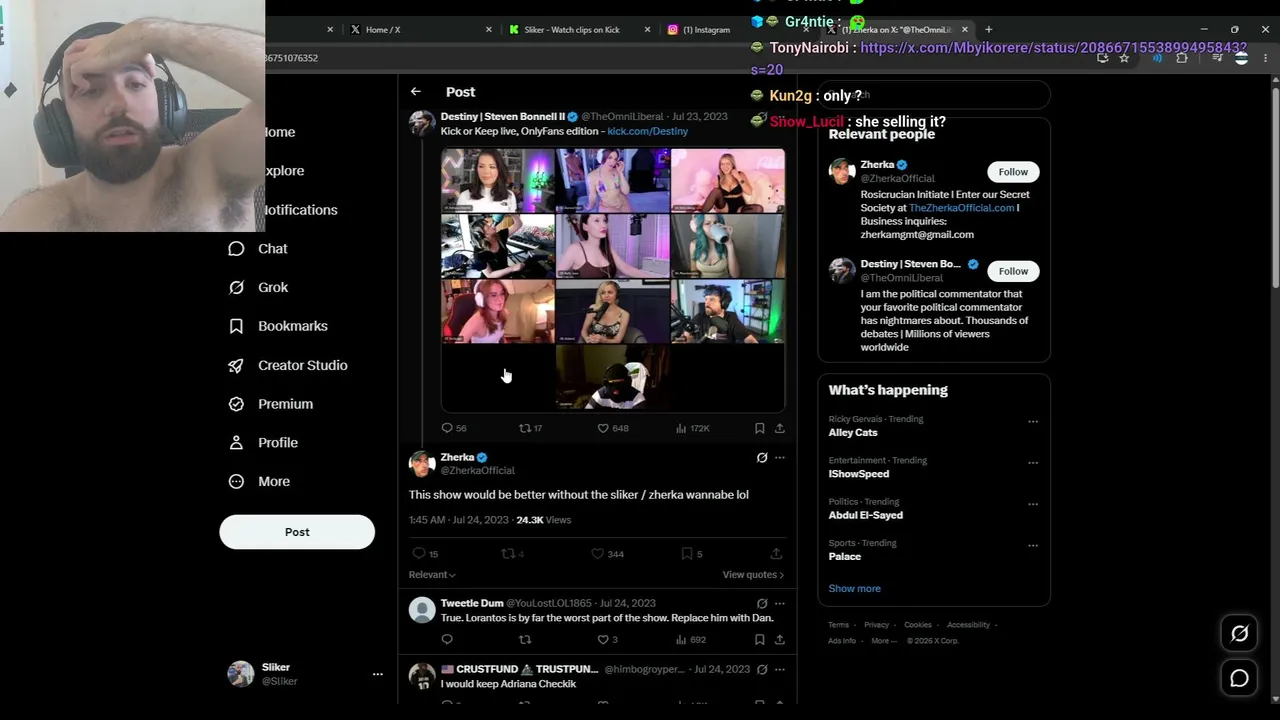Screen dimensions: 1280x720
Task: Open Premium from the sidebar
Action: pos(285,404)
